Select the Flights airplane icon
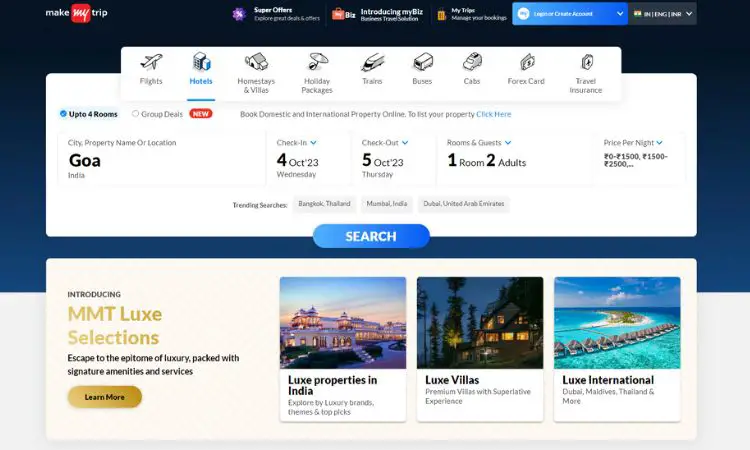The height and width of the screenshot is (450, 750). (x=151, y=62)
